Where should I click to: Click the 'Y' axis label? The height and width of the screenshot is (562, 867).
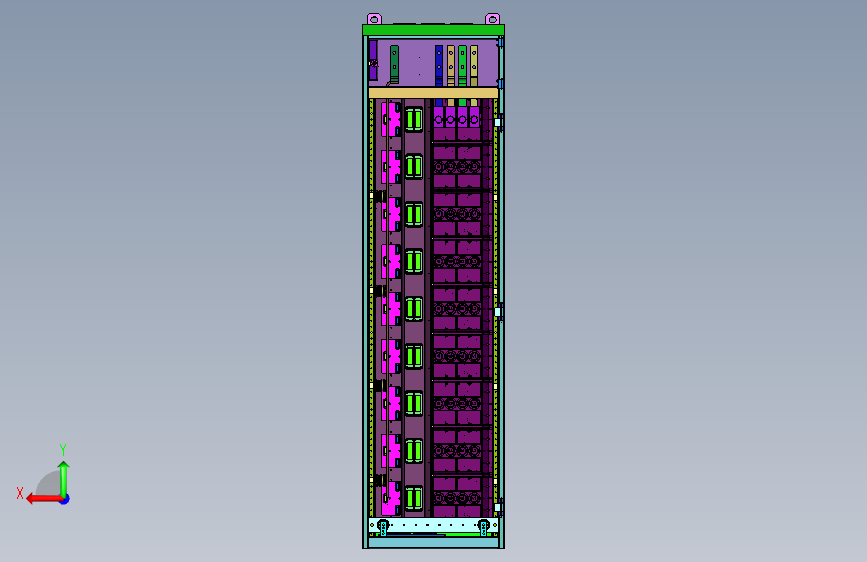pos(63,450)
